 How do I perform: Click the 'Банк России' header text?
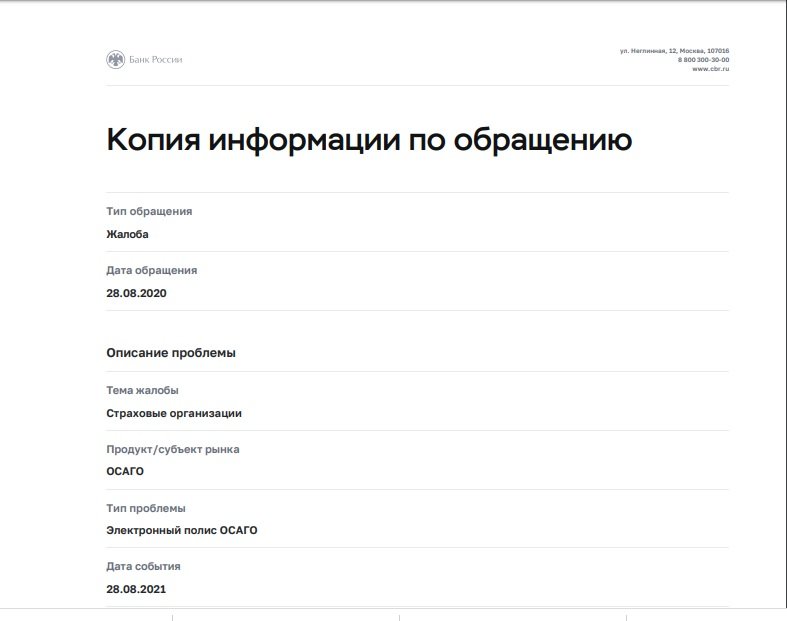click(156, 60)
